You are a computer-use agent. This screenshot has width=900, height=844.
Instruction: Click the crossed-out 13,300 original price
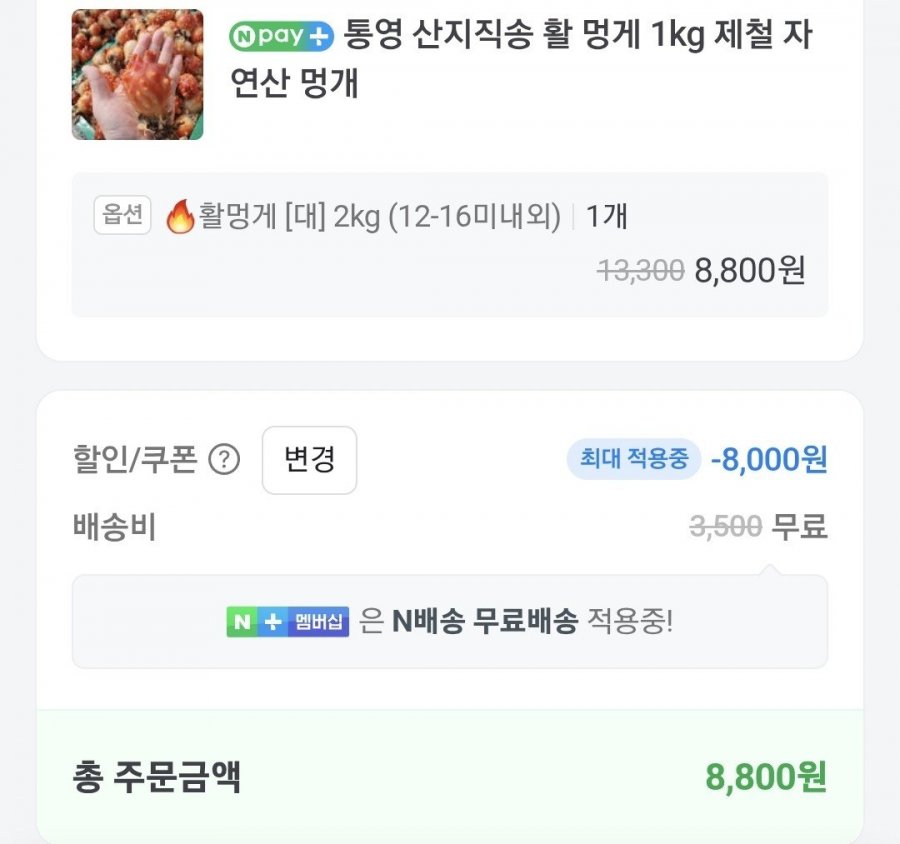click(x=640, y=270)
